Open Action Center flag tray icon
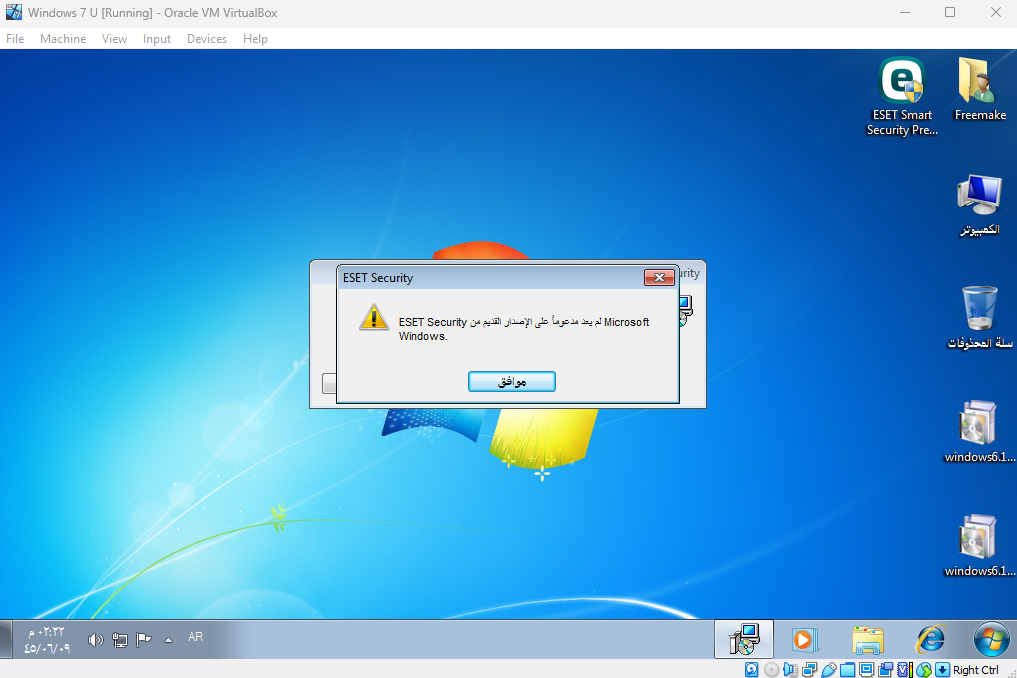Screen dimensions: 1017x678 click(144, 640)
